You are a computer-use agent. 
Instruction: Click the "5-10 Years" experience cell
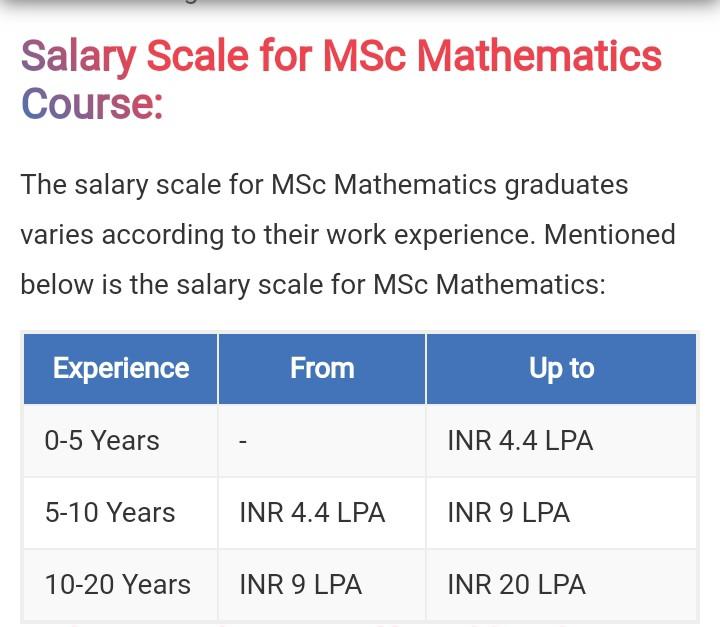click(x=110, y=513)
